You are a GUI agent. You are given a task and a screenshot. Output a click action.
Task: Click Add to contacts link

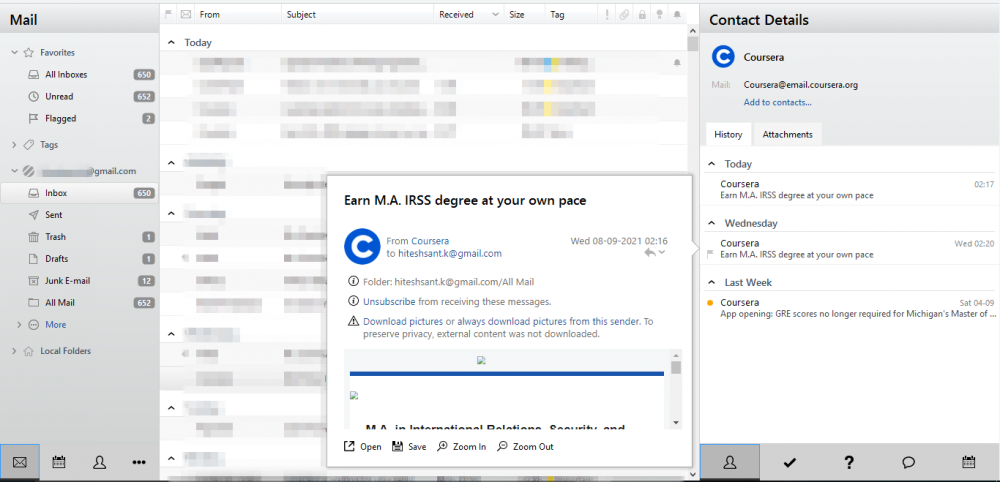click(777, 102)
